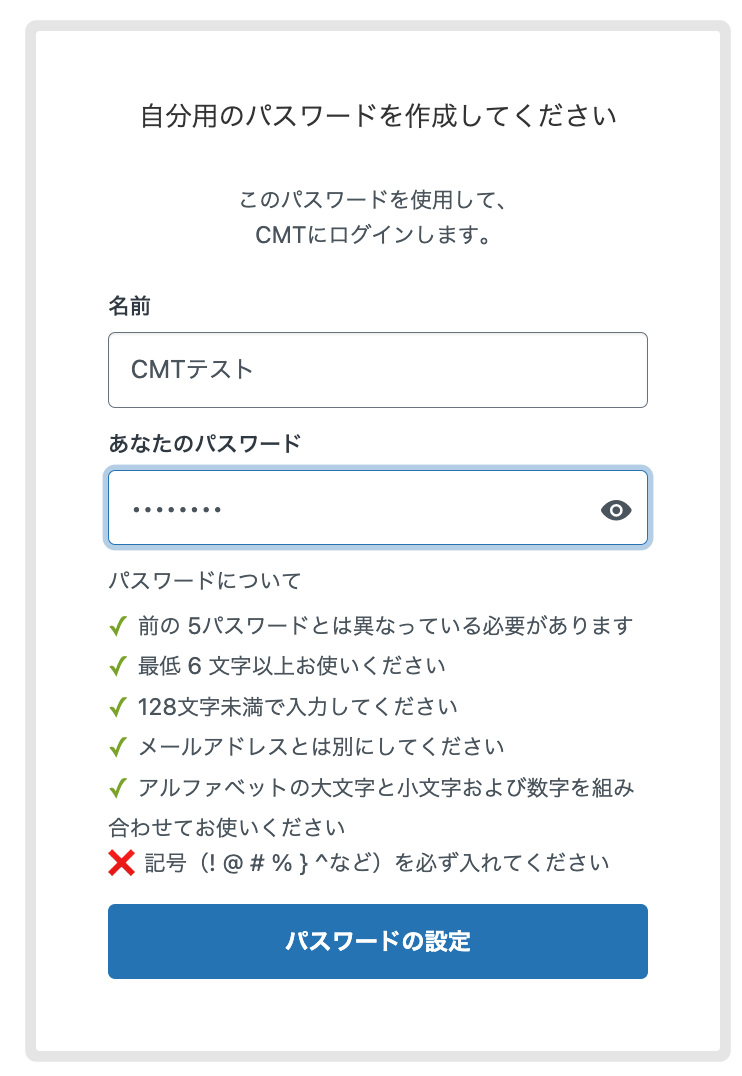Focus the 名前 field containing CMTテスト

[377, 370]
